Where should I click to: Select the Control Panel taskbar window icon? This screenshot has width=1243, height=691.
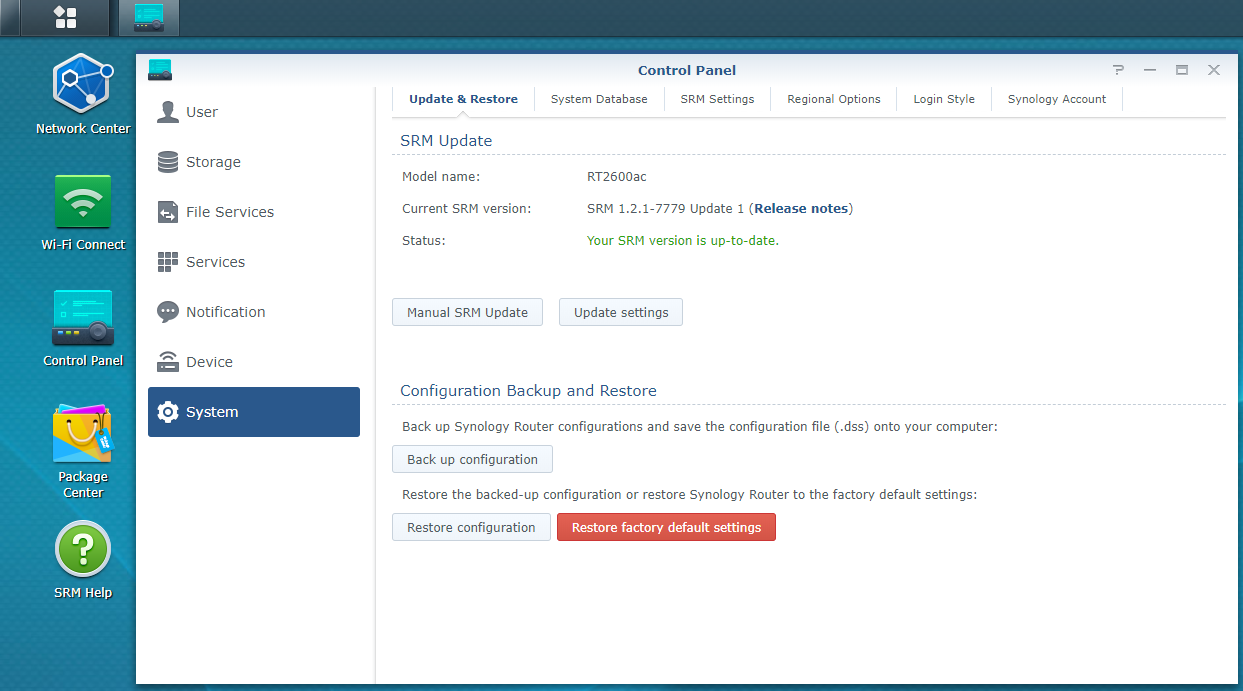(x=148, y=17)
